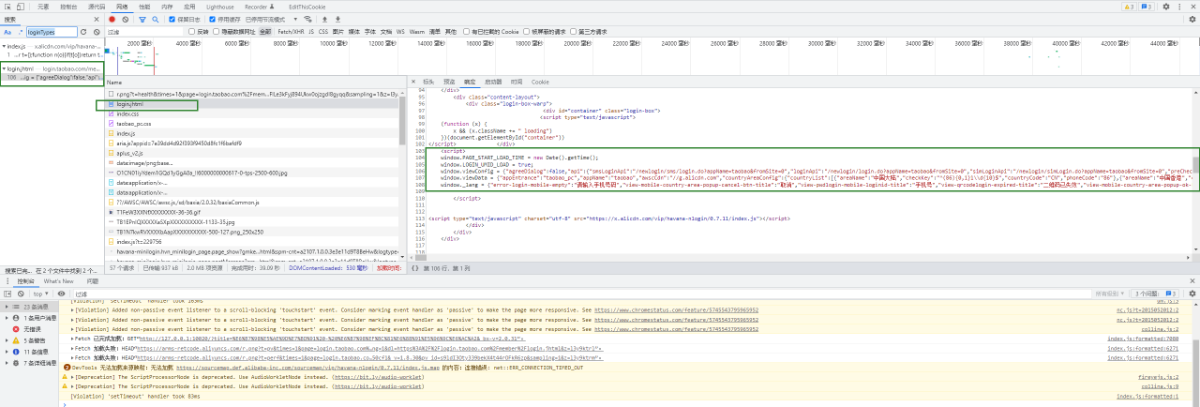Viewport: 1200px width, 407px height.
Task: Toggle the 停用缓存 checkbox
Action: [213, 19]
